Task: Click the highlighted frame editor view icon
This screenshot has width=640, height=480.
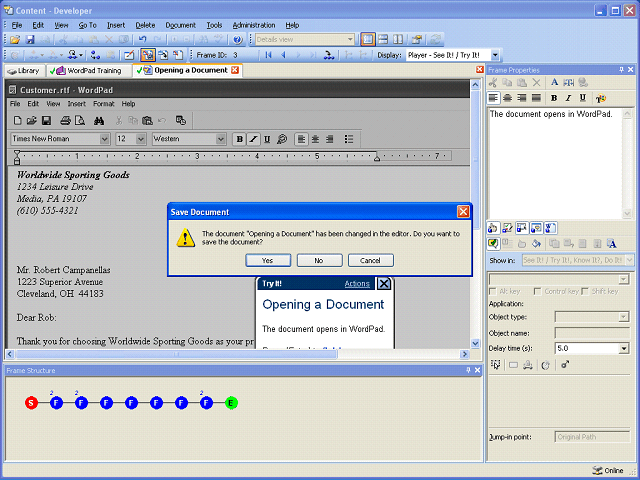Action: [148, 55]
